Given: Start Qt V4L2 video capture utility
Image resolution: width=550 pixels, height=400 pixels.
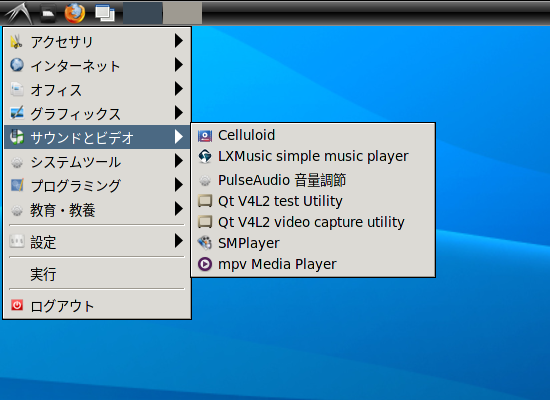Looking at the screenshot, I should click(x=313, y=222).
